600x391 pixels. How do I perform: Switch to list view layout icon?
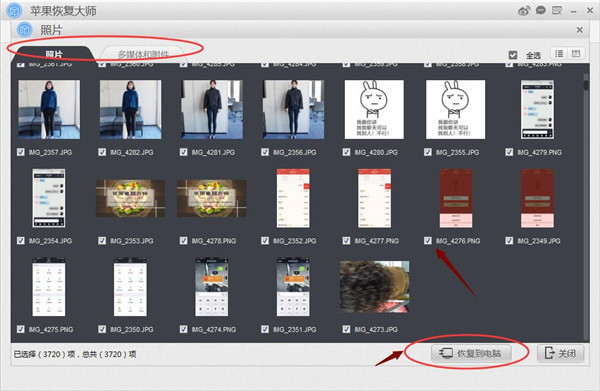click(x=559, y=54)
